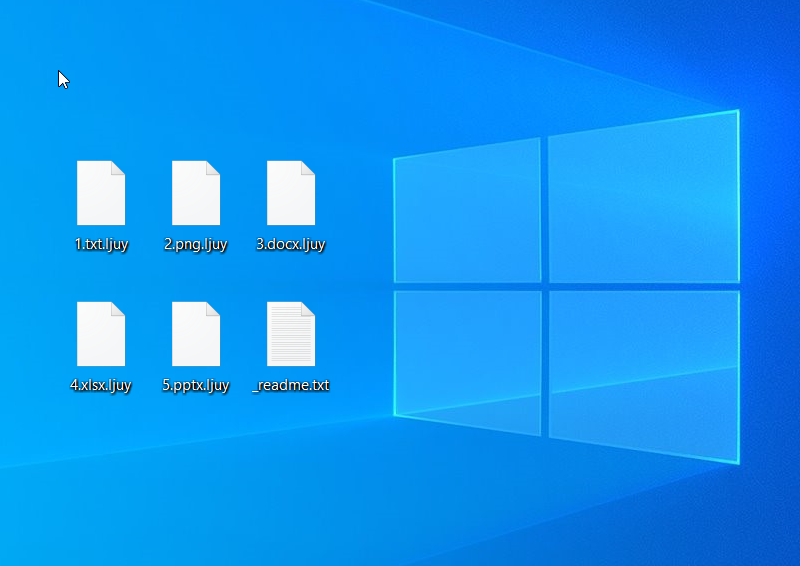Select the 3.docx.ljuy file icon
The image size is (800, 566).
tap(291, 193)
